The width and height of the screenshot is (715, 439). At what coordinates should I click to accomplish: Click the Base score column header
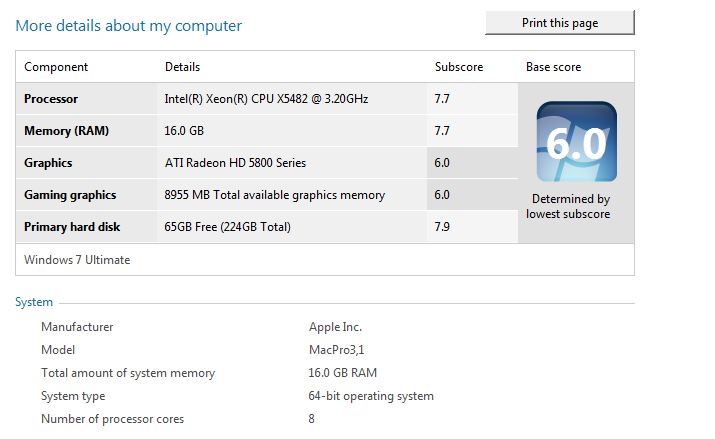pyautogui.click(x=554, y=67)
